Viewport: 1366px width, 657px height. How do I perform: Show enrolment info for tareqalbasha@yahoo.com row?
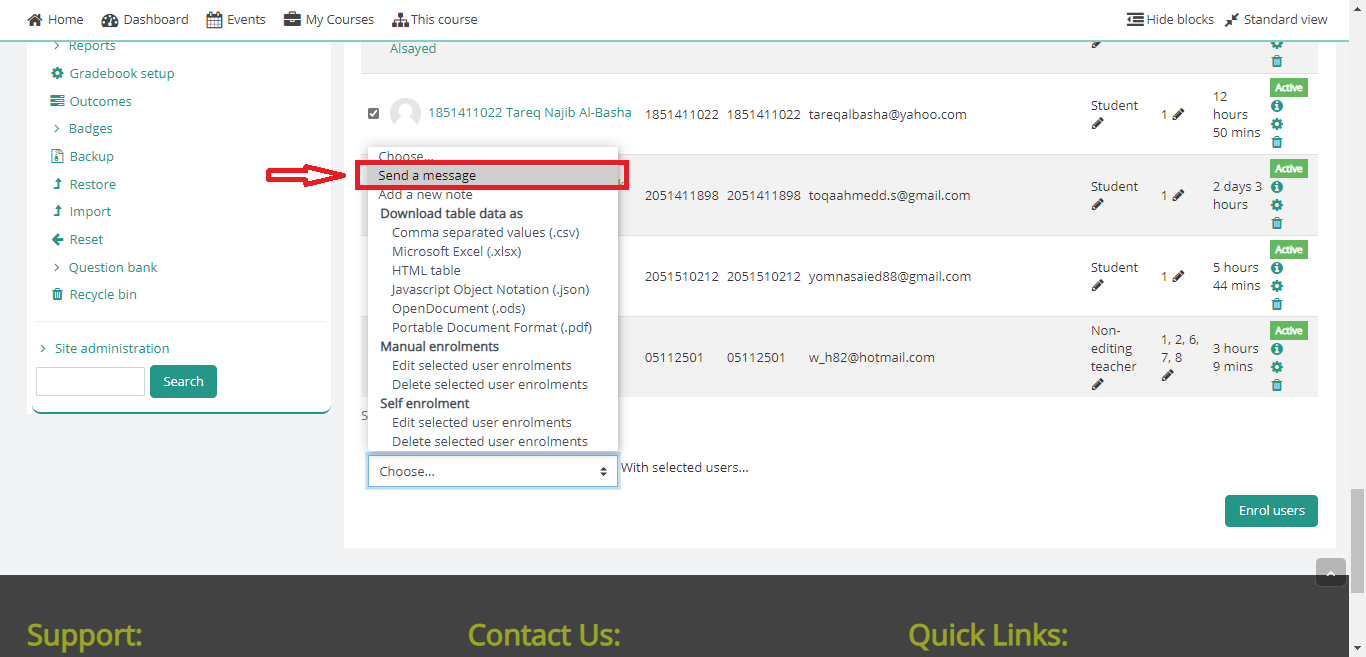[x=1277, y=106]
